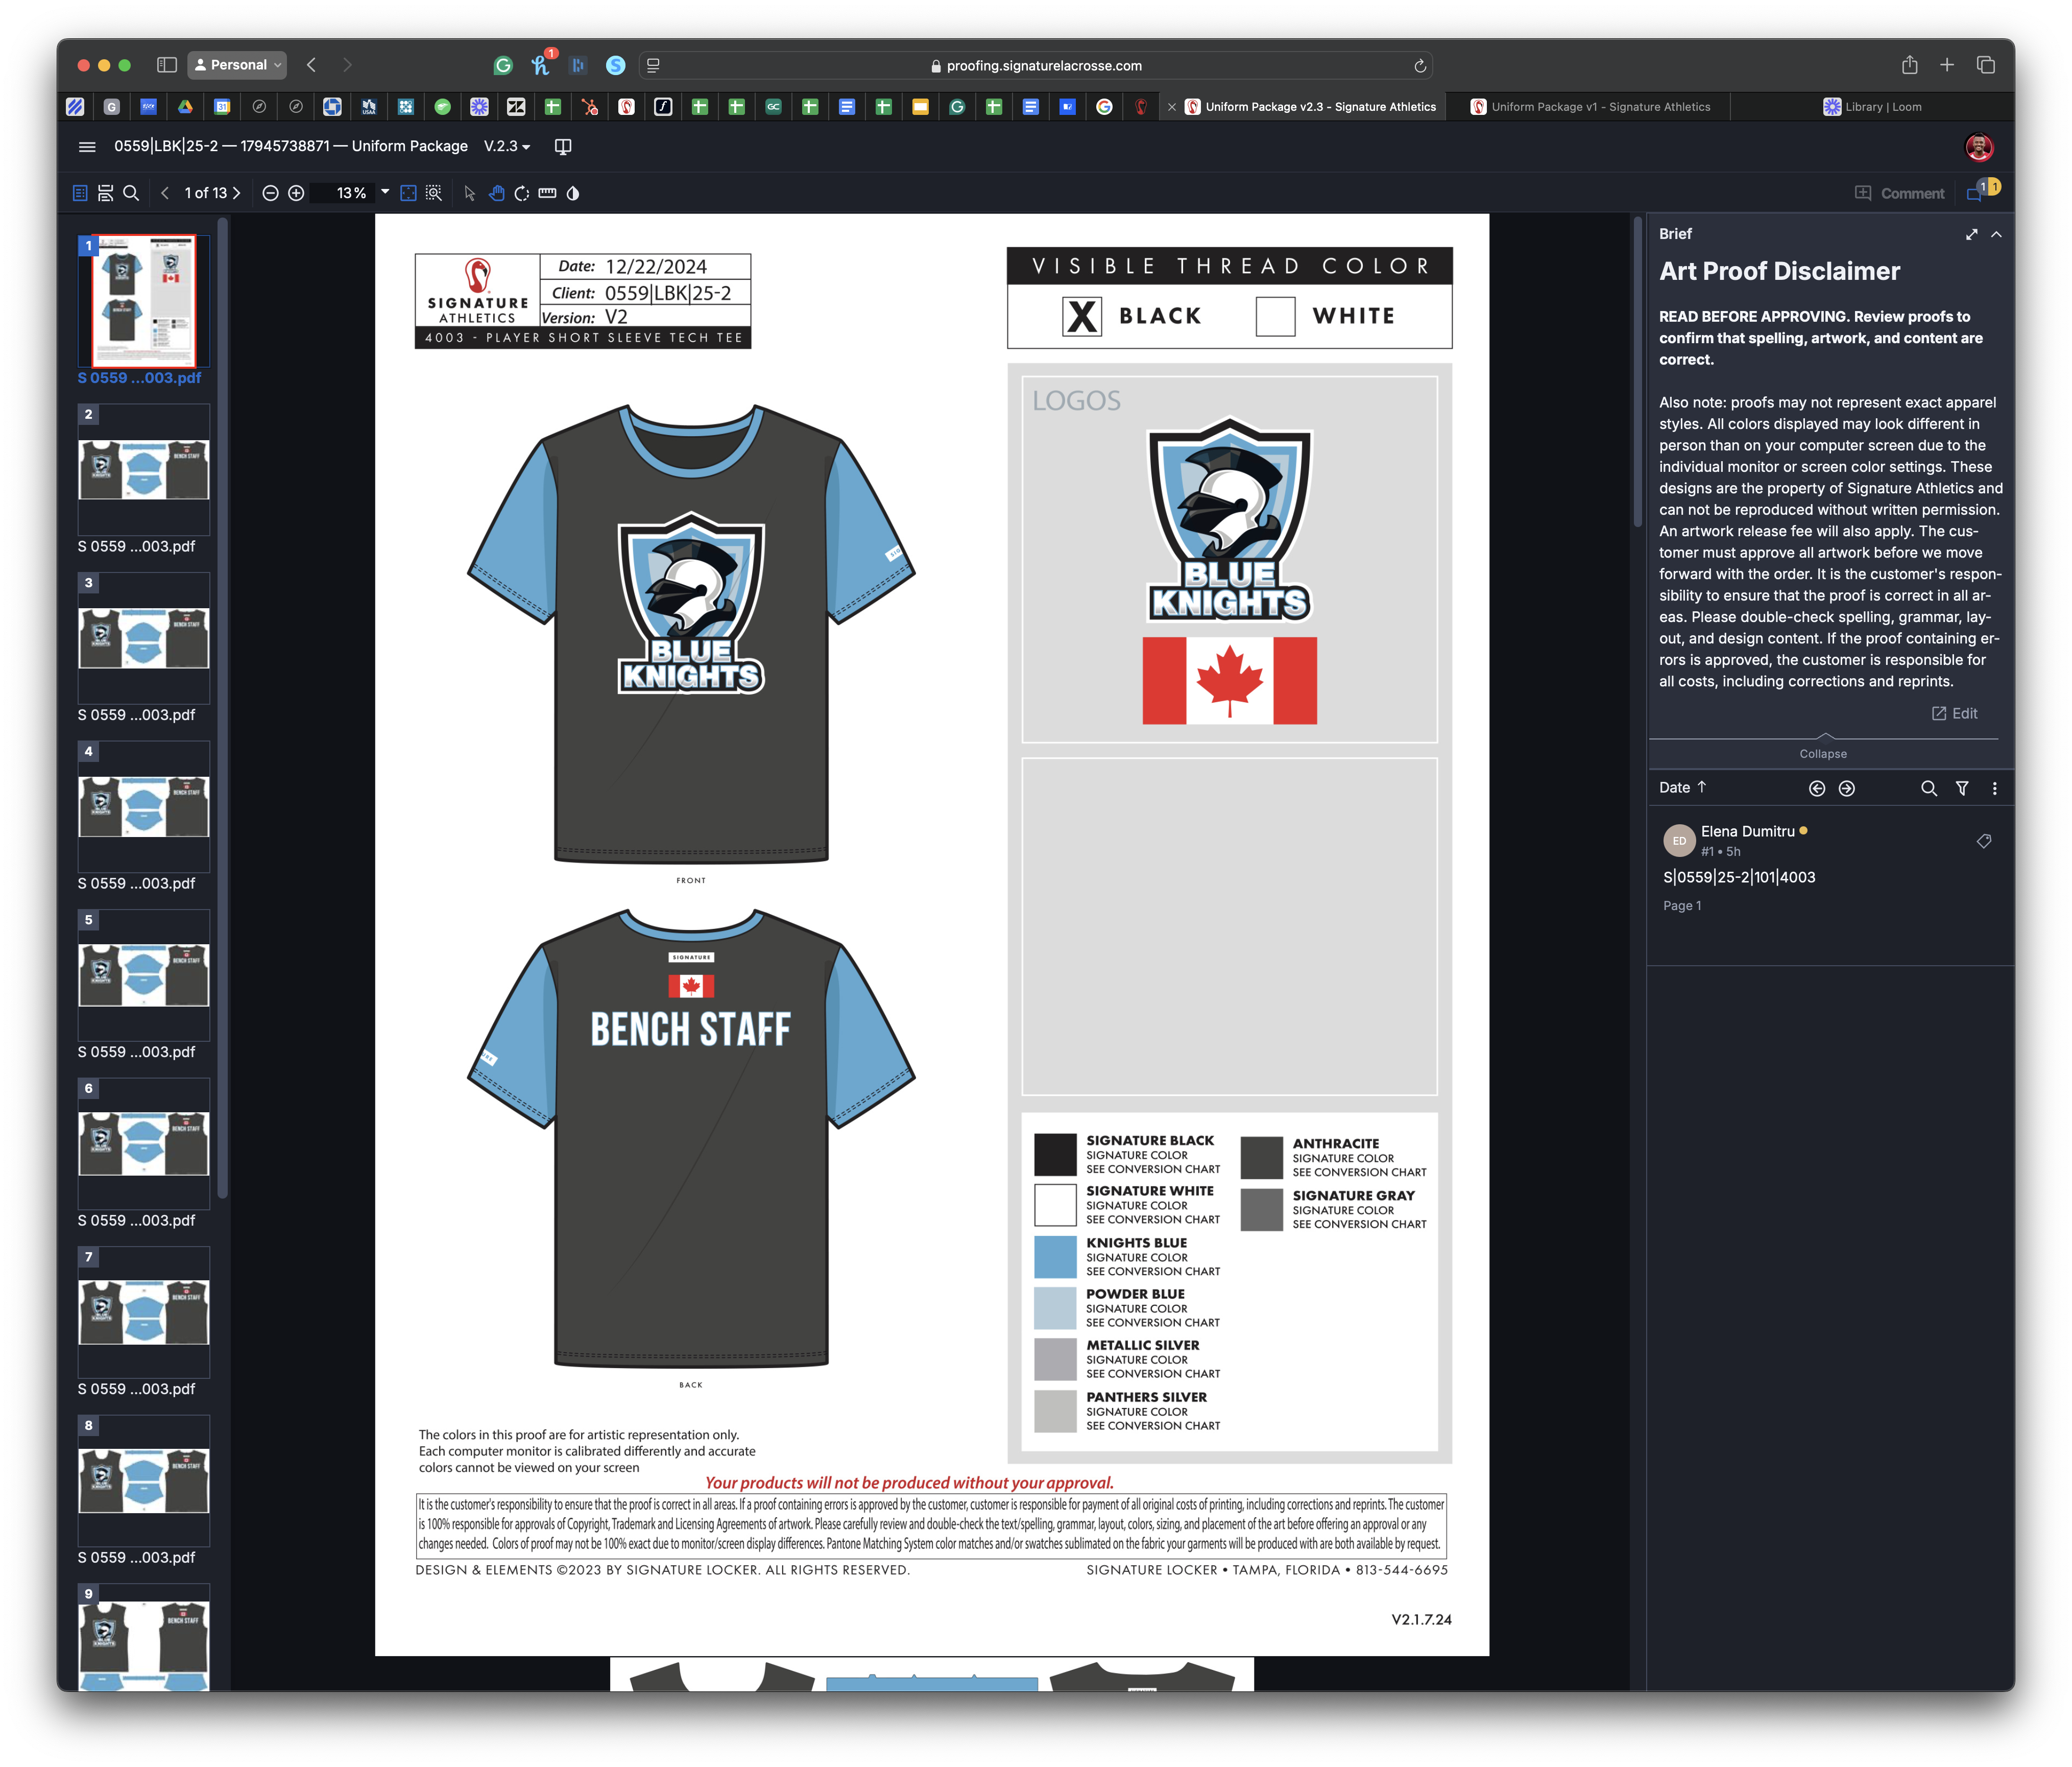Screen dimensions: 2072x1767
Task: Open the zoom percentage dropdown arrow
Action: (385, 192)
